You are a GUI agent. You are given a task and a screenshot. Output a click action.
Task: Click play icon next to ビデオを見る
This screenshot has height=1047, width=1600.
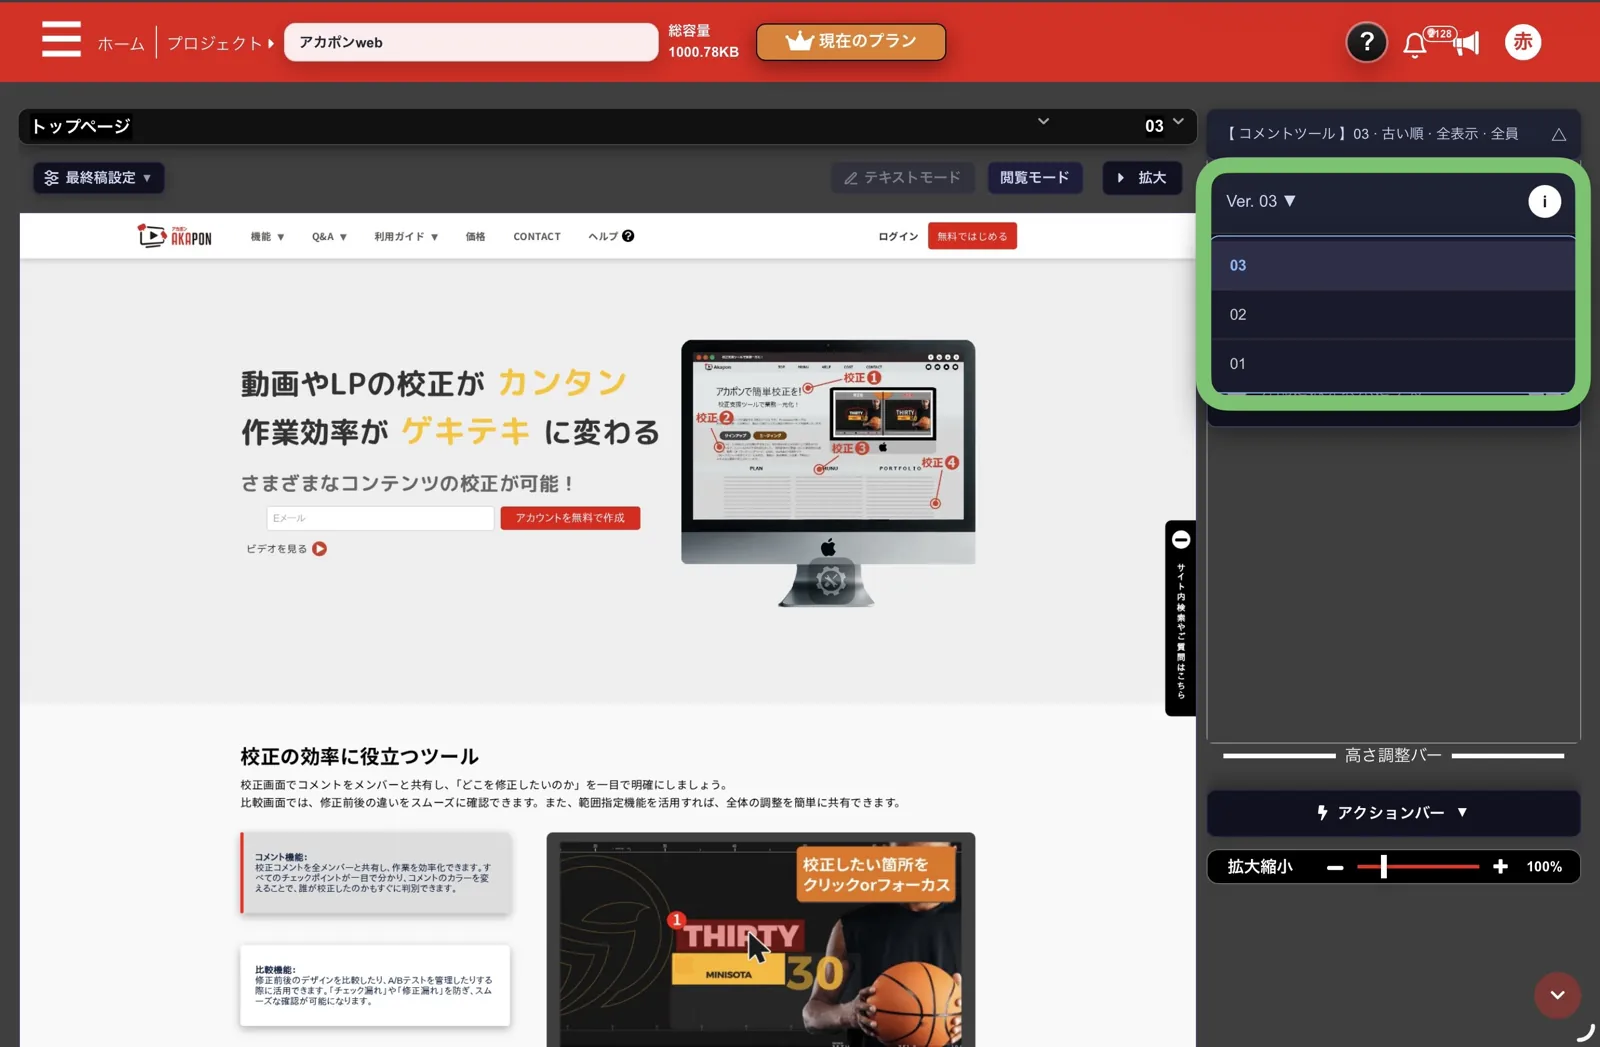point(319,549)
